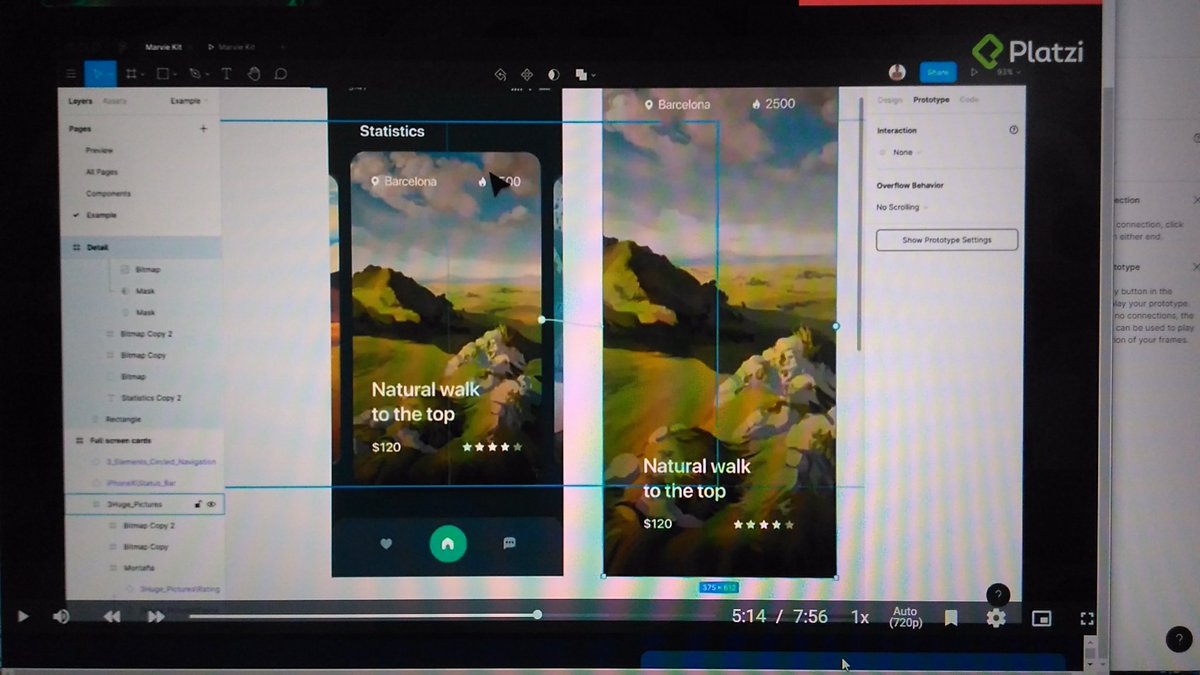Fast-forward the video
The height and width of the screenshot is (675, 1200).
click(156, 617)
